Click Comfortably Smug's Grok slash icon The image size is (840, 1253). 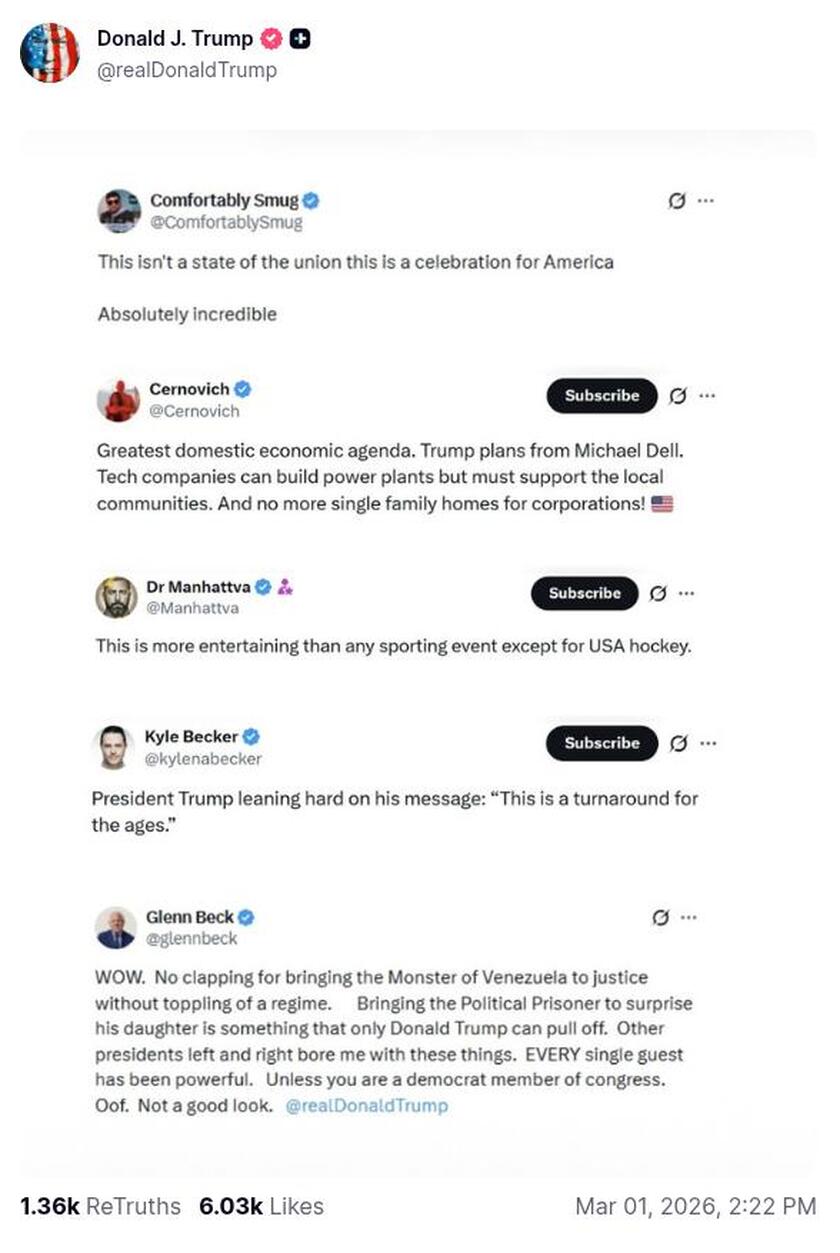(x=677, y=201)
